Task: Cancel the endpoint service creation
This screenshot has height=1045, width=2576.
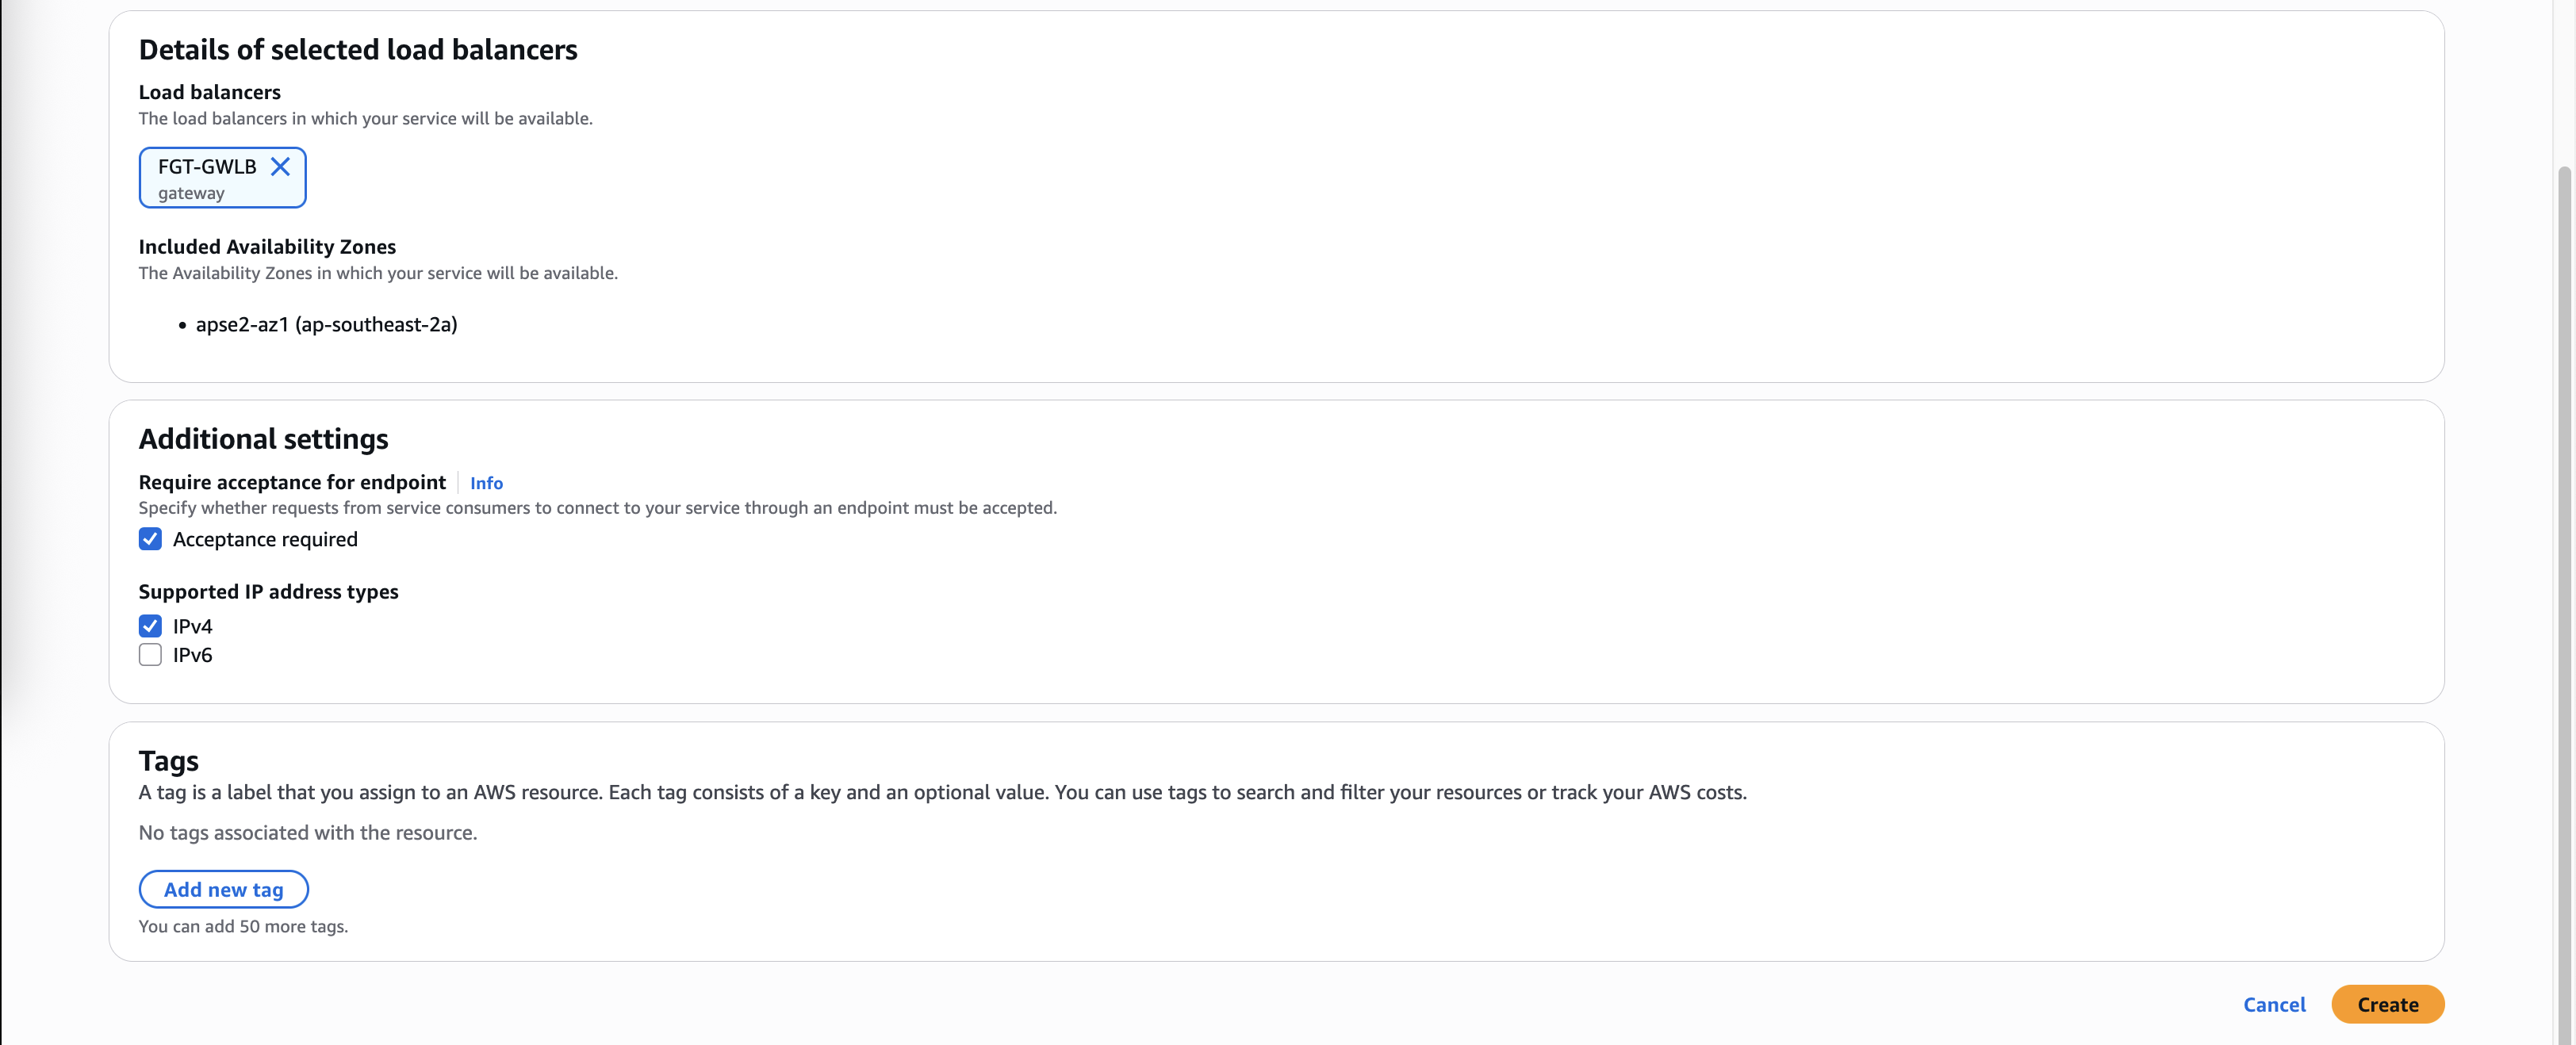Action: tap(2273, 1004)
